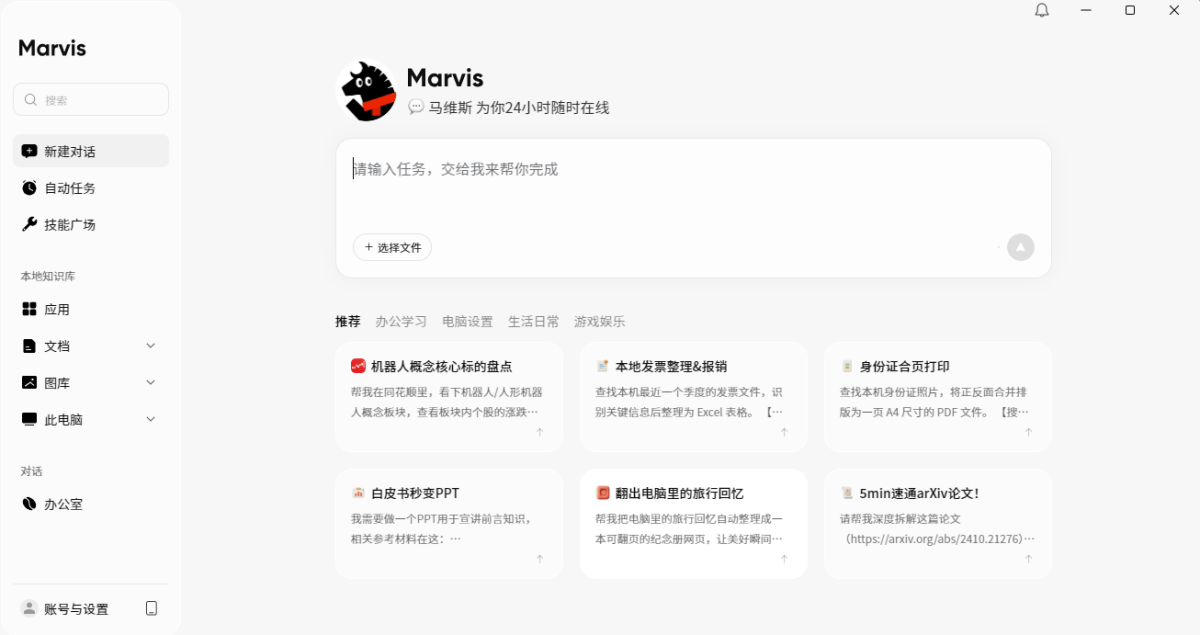The height and width of the screenshot is (635, 1200).
Task: Open the 本地发票整理&报销 card title
Action: click(671, 366)
